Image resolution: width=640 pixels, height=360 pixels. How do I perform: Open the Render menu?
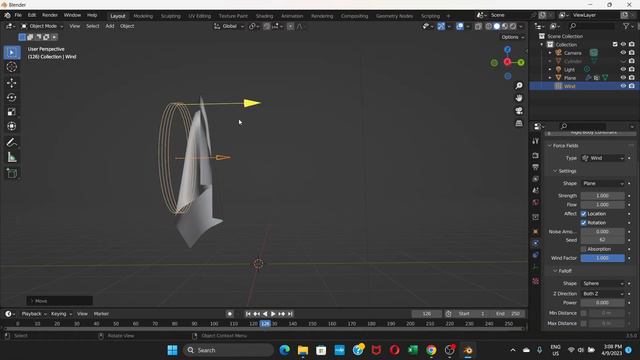(50, 15)
